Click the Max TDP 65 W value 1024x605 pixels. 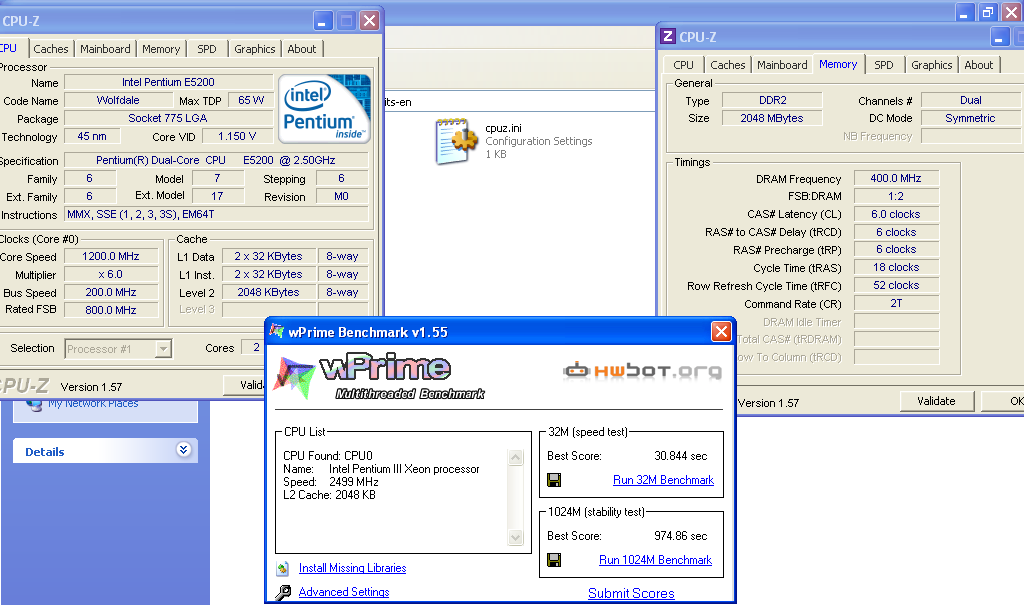251,101
